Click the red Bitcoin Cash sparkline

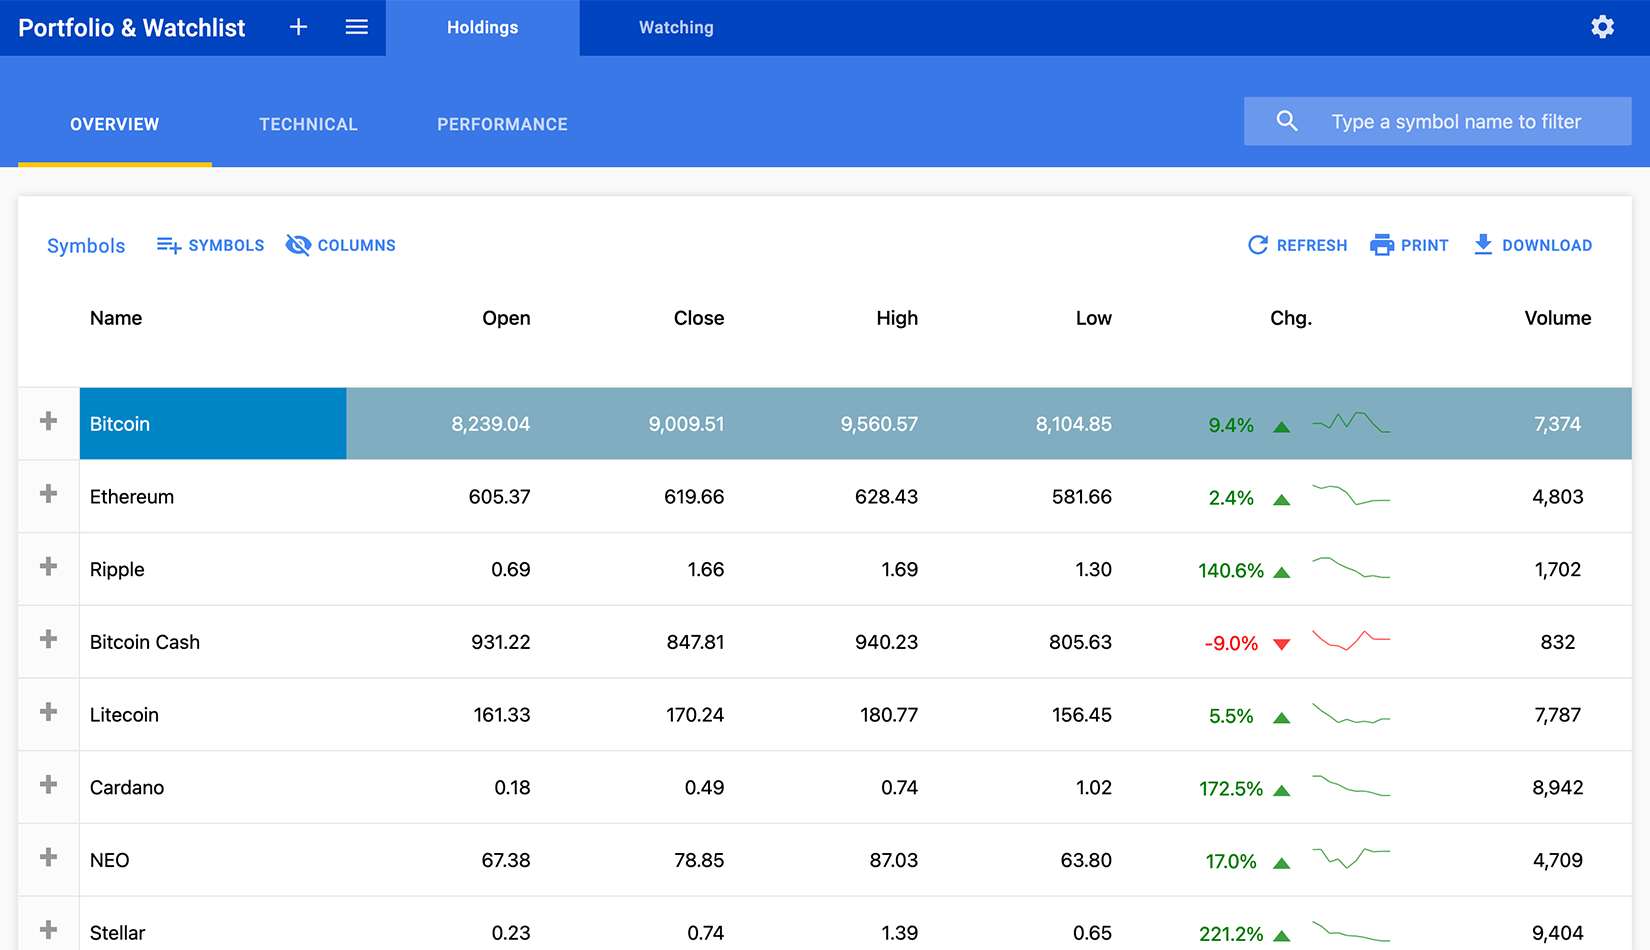point(1351,640)
